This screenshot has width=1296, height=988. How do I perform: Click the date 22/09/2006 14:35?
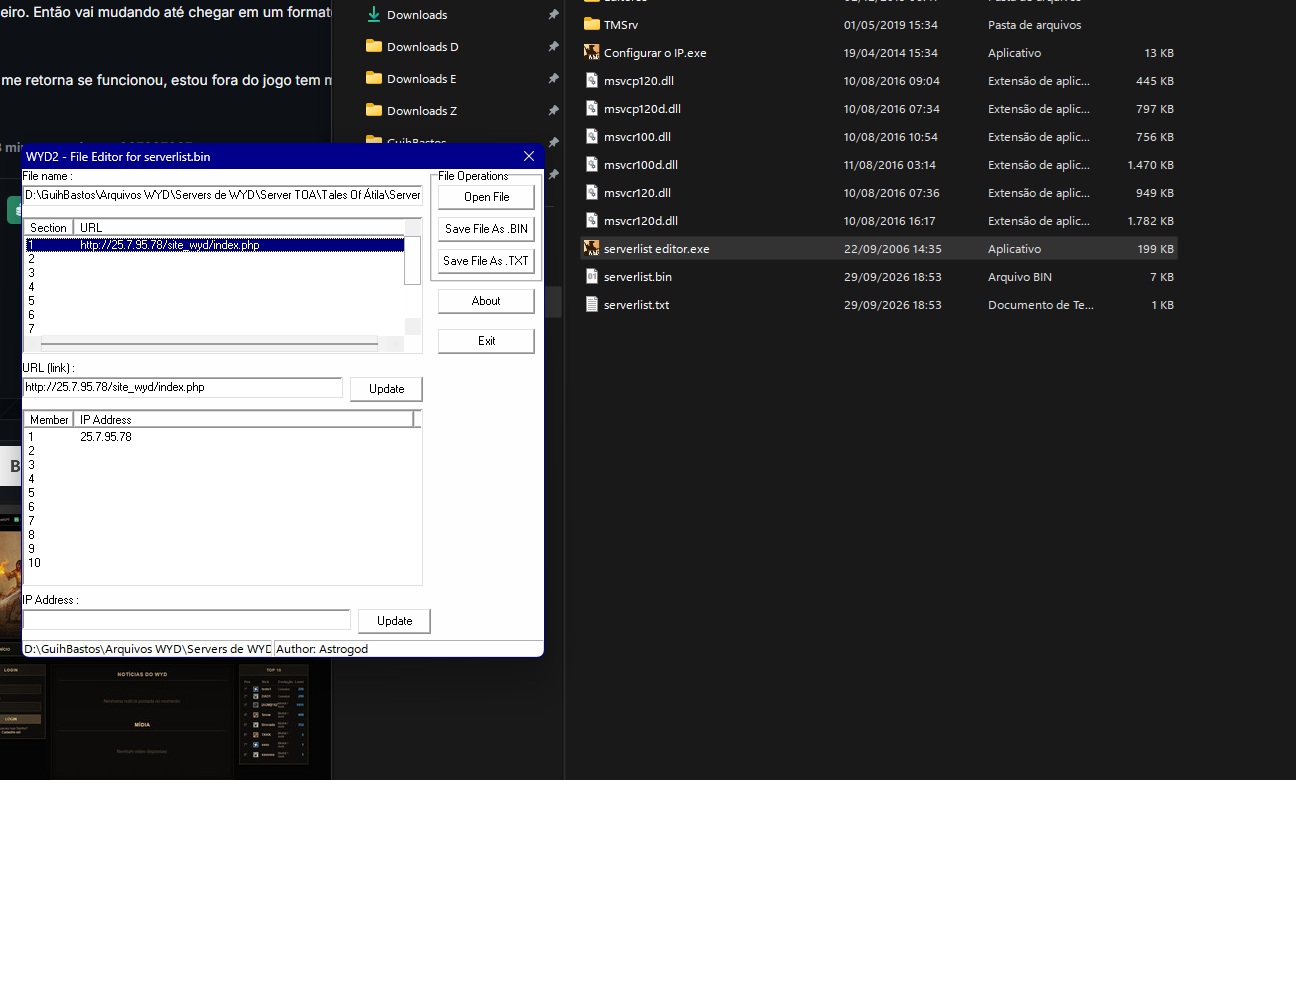click(893, 249)
